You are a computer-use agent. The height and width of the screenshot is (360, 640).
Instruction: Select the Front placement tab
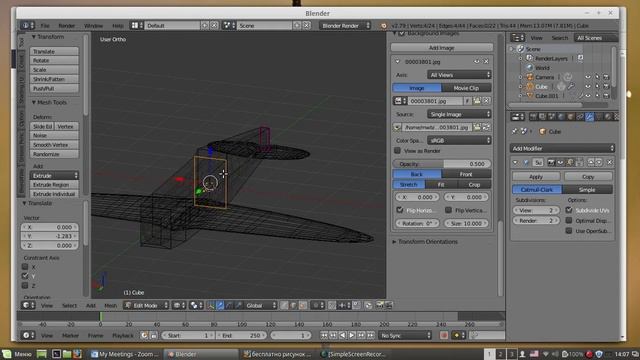click(x=466, y=174)
